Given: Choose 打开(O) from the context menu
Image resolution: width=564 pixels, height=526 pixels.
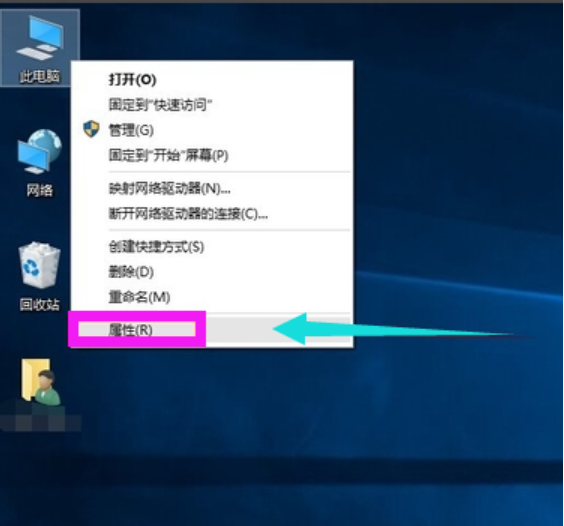Looking at the screenshot, I should click(x=212, y=80).
